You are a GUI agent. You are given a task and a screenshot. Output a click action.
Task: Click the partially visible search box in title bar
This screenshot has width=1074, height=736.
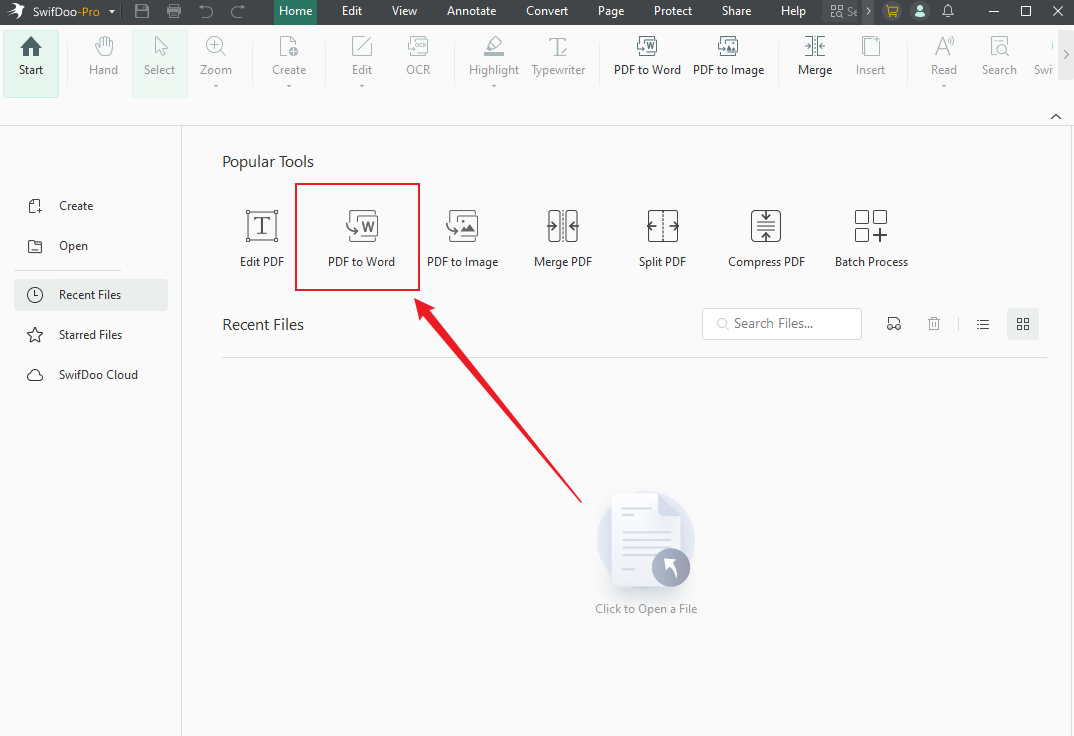tap(843, 11)
